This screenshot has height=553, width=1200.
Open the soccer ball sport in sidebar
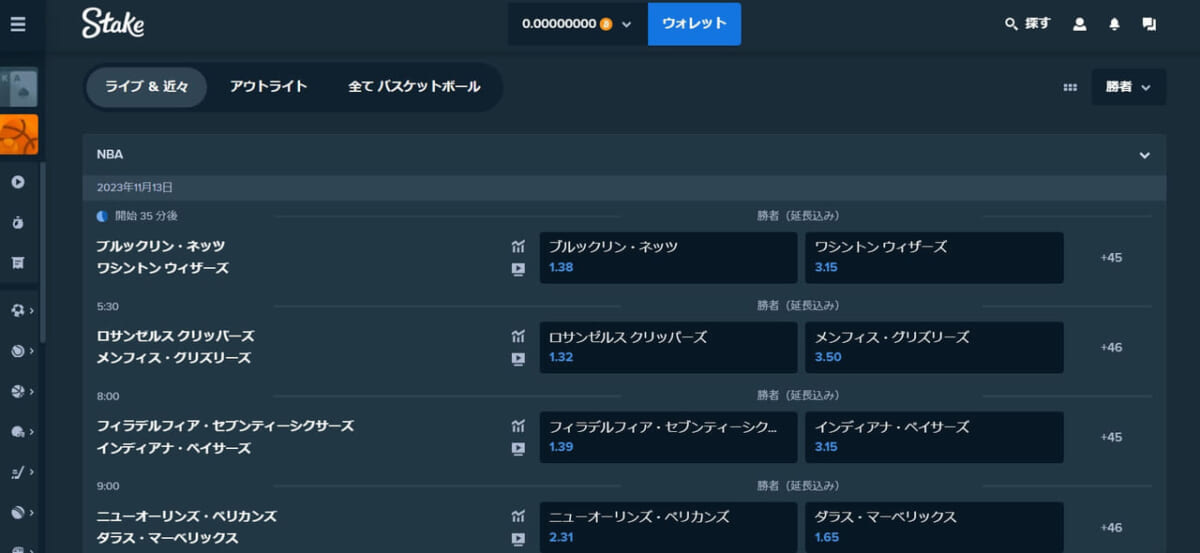tap(17, 310)
